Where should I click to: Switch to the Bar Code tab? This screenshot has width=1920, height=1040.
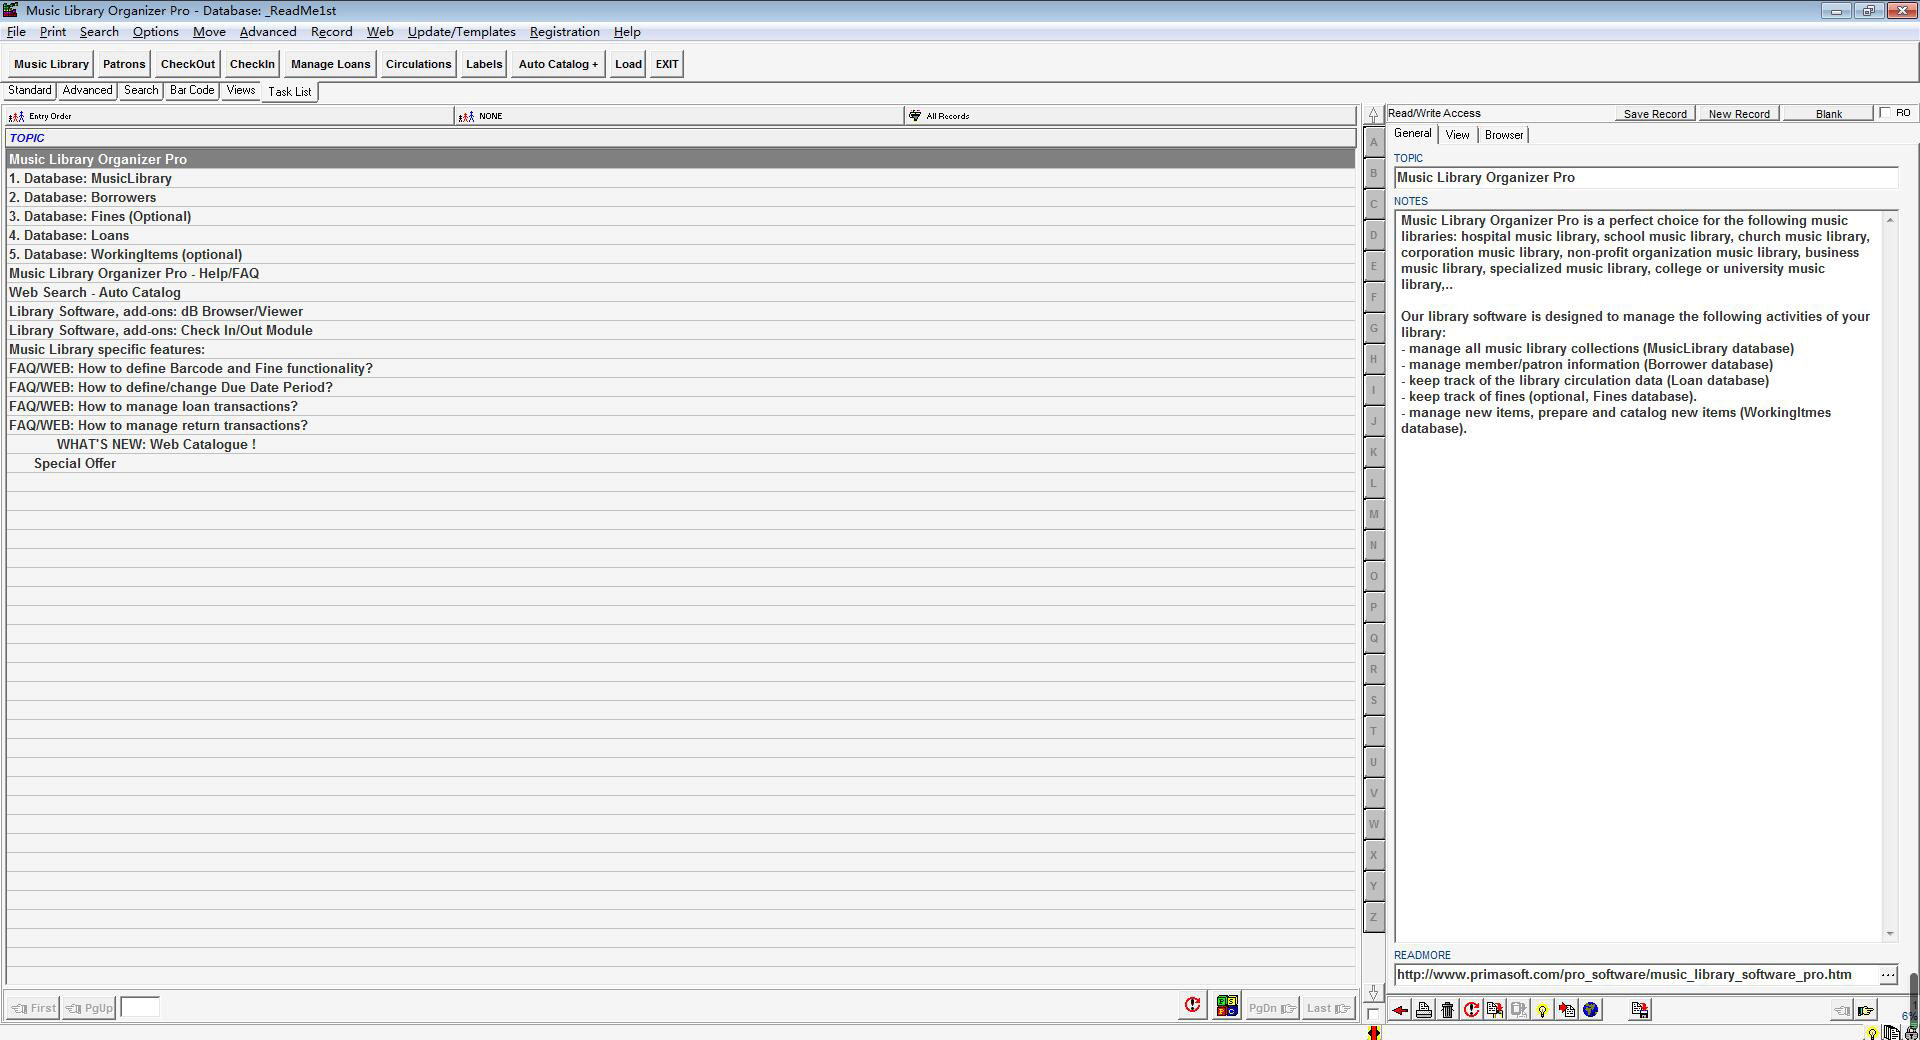click(192, 90)
